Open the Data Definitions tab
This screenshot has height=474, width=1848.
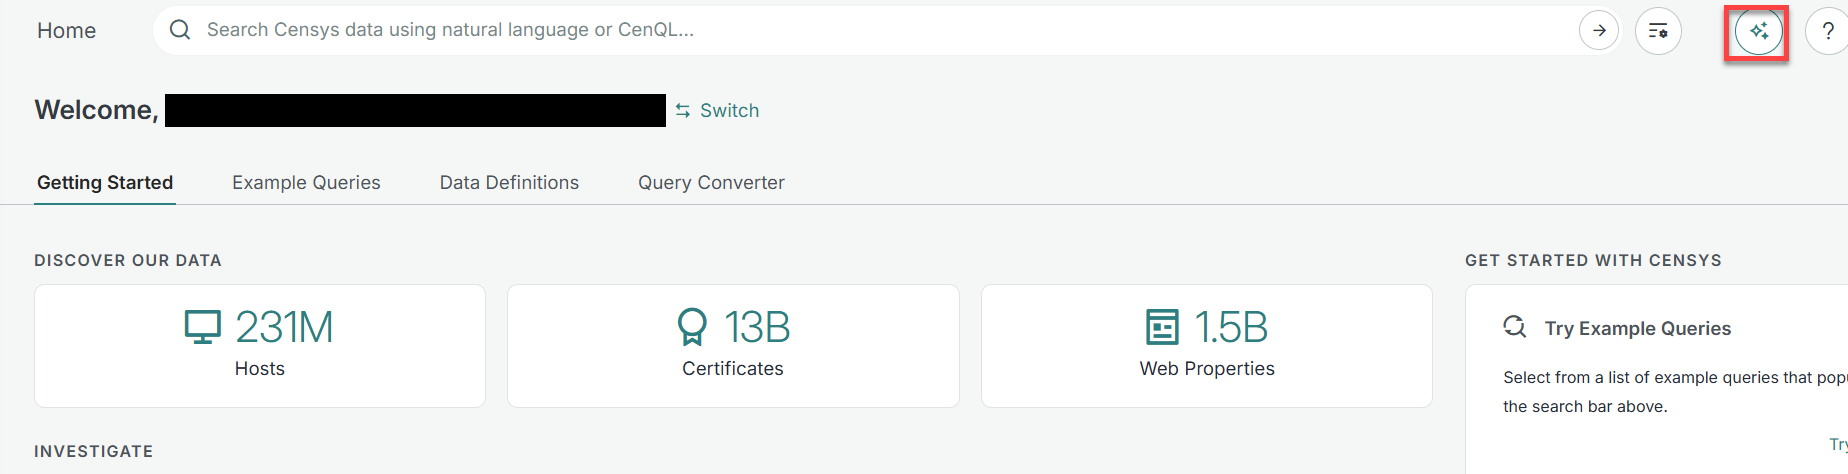(509, 183)
